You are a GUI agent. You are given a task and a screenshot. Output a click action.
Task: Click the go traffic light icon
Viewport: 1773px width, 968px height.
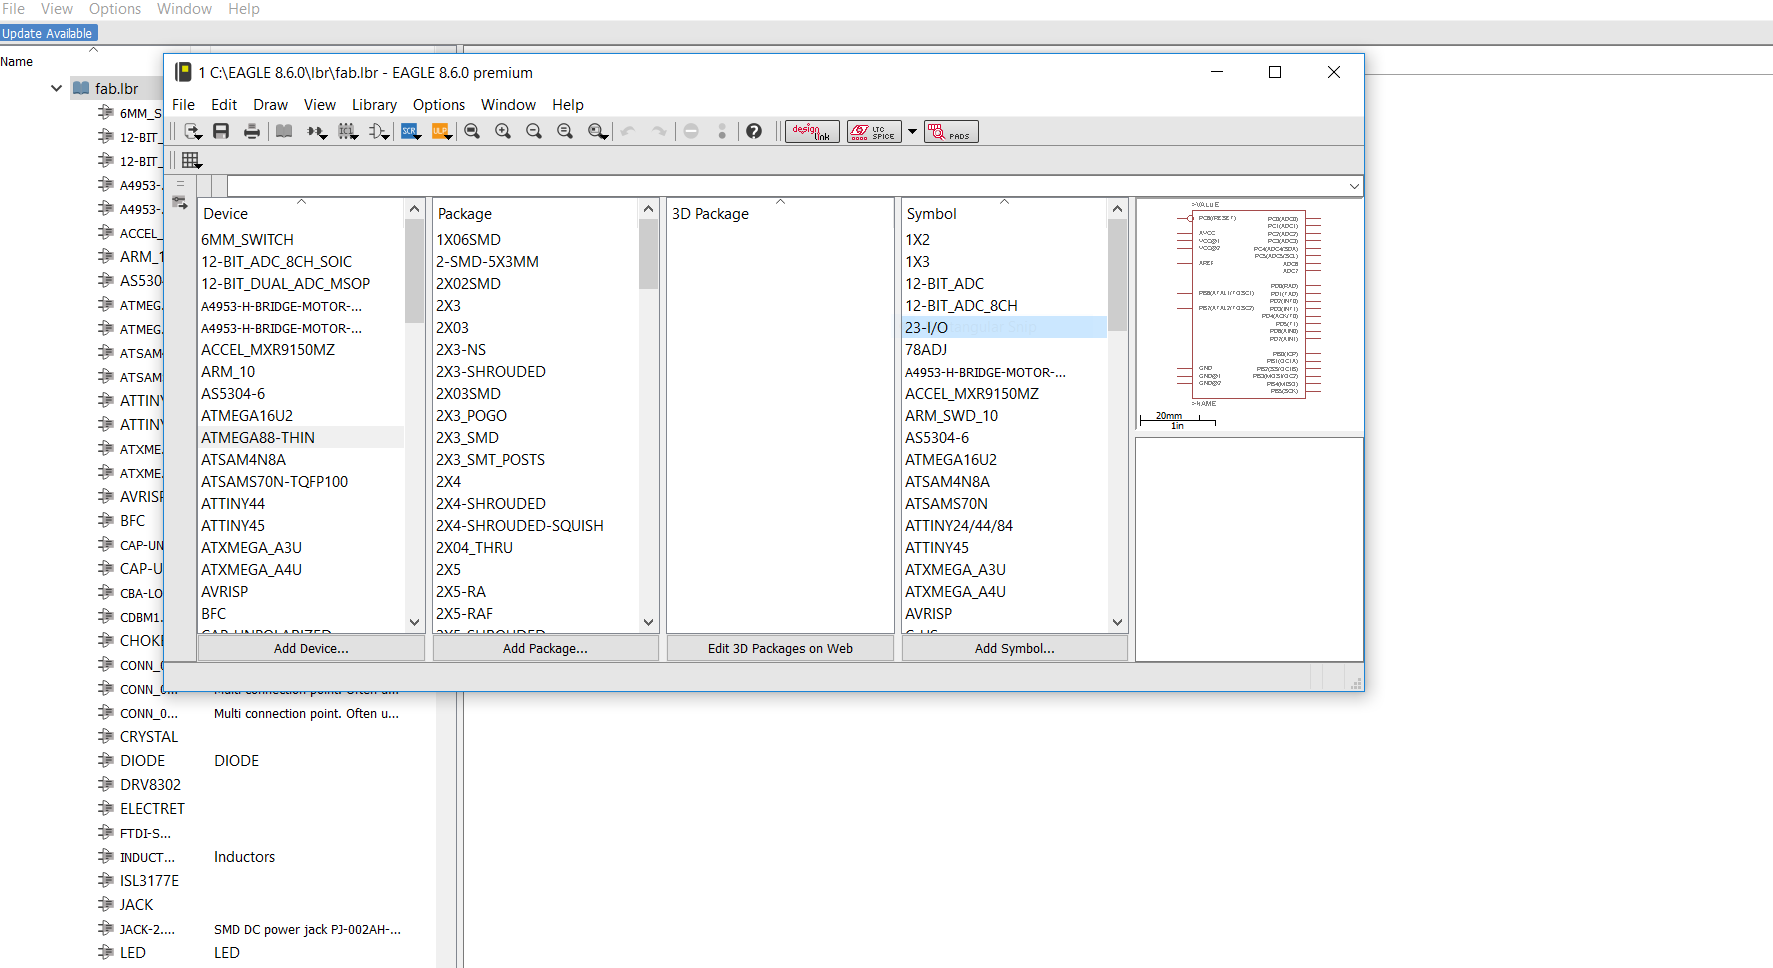pos(722,131)
